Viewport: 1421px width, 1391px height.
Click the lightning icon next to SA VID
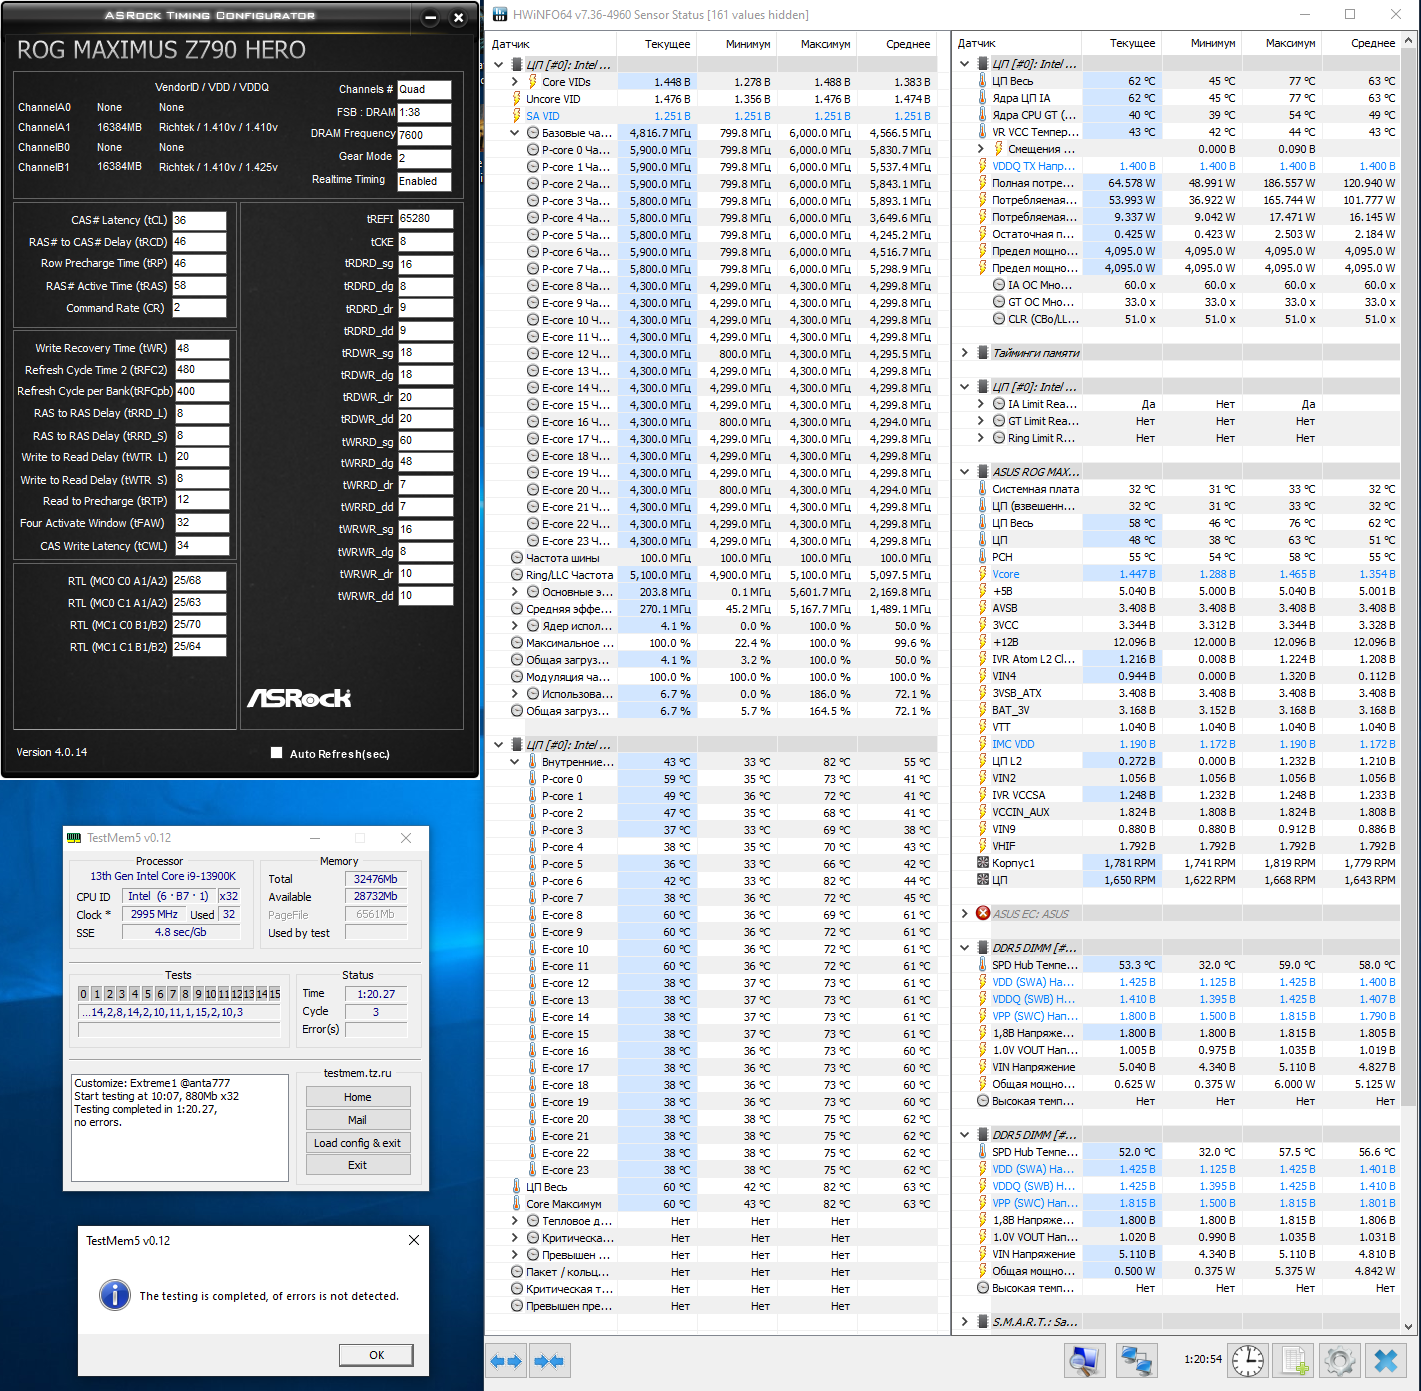pyautogui.click(x=517, y=116)
